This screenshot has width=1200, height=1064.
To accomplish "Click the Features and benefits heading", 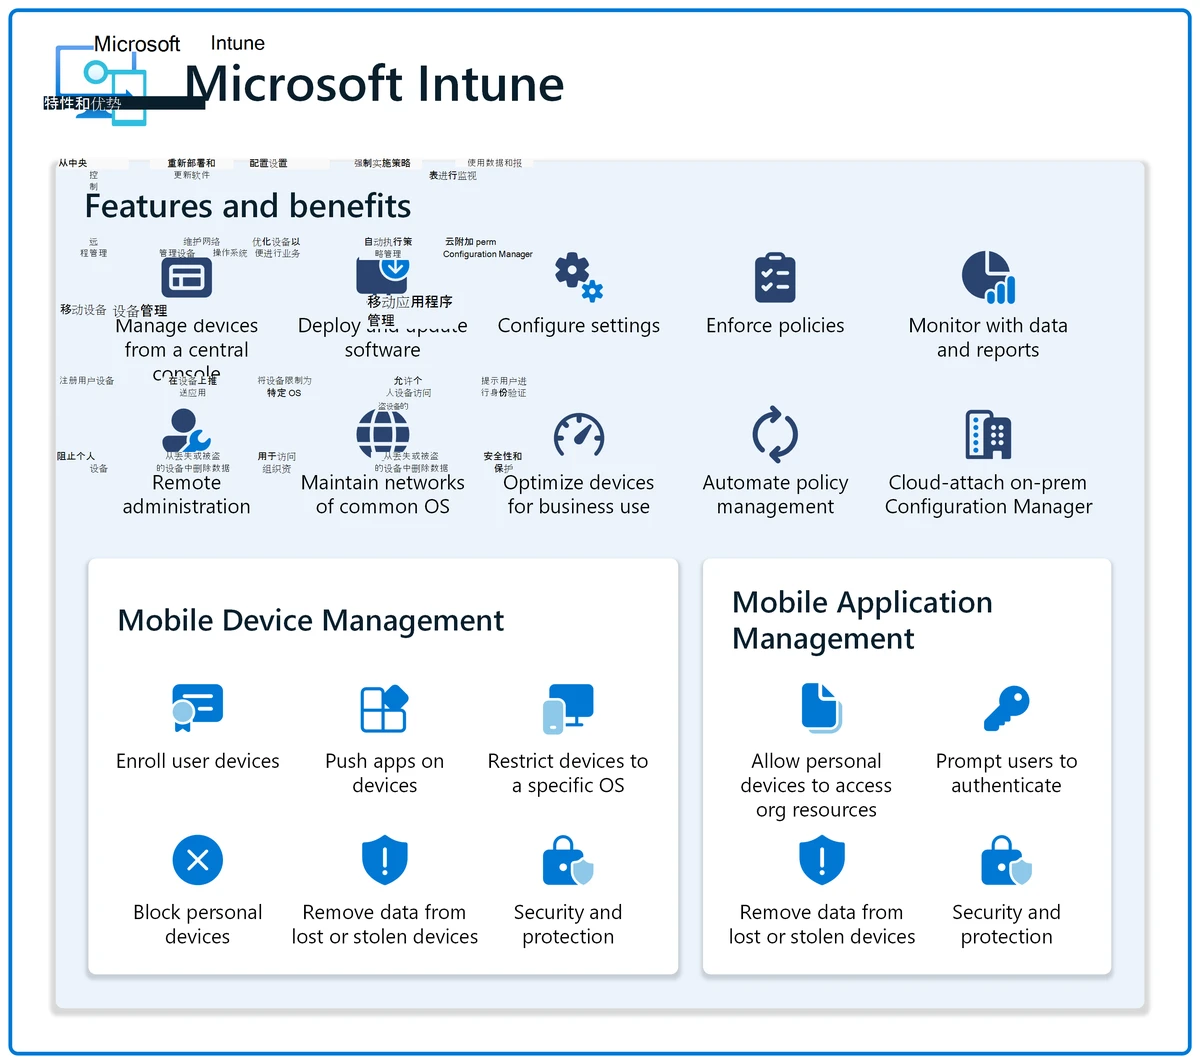I will click(248, 206).
